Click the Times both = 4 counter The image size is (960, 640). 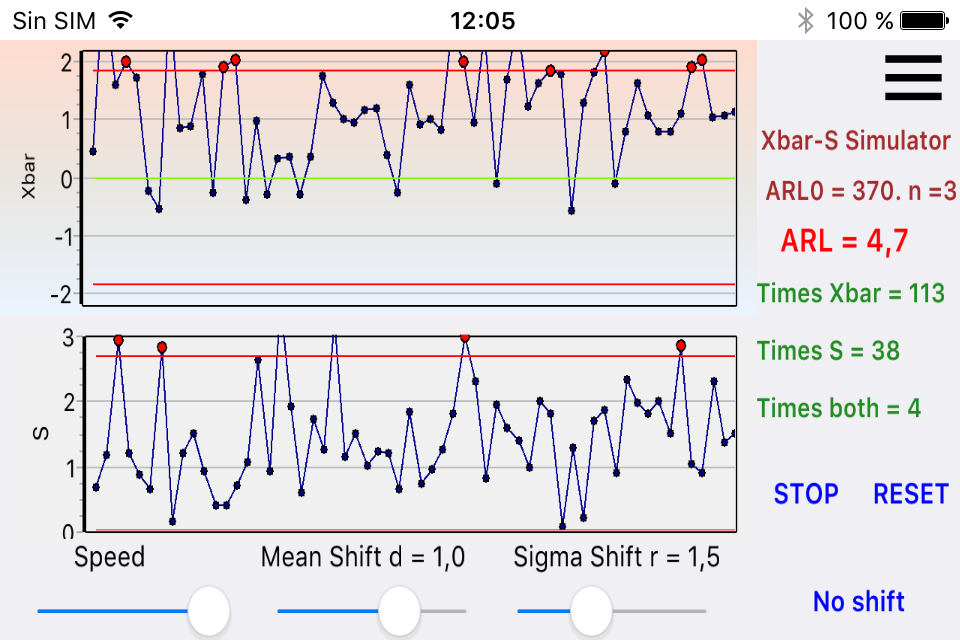[838, 408]
